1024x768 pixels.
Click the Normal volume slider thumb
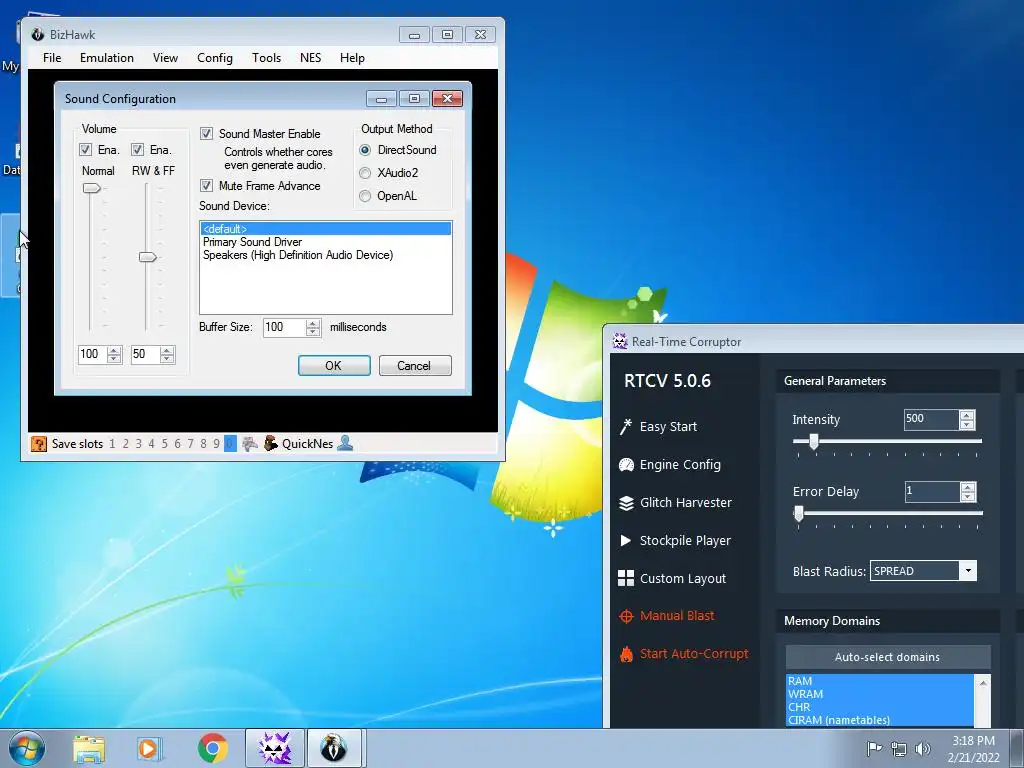(x=91, y=188)
